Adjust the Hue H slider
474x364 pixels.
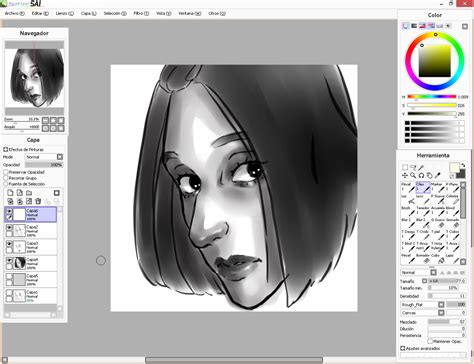(432, 97)
